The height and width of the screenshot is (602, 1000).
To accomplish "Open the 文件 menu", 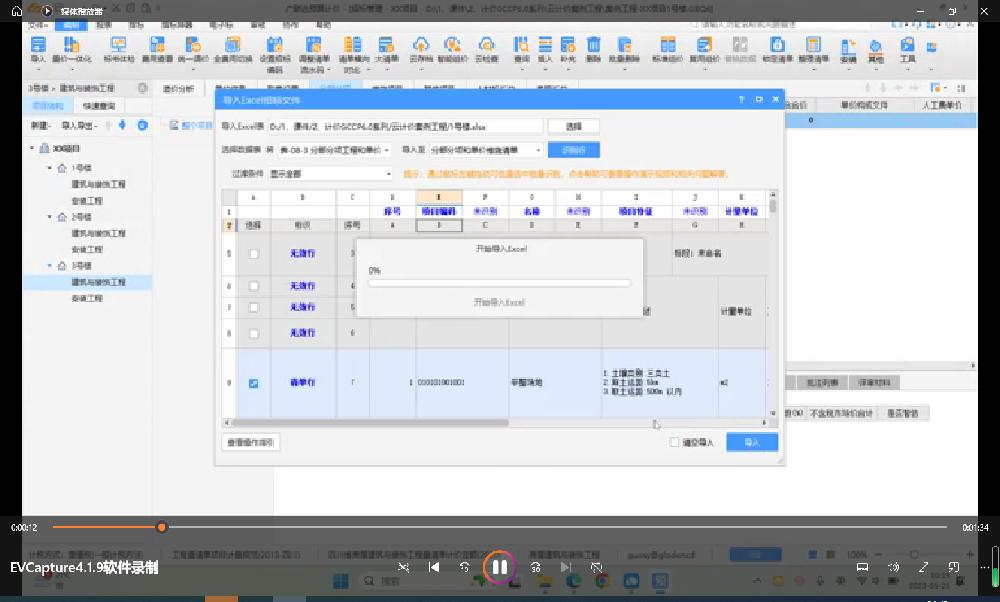I will coord(38,25).
